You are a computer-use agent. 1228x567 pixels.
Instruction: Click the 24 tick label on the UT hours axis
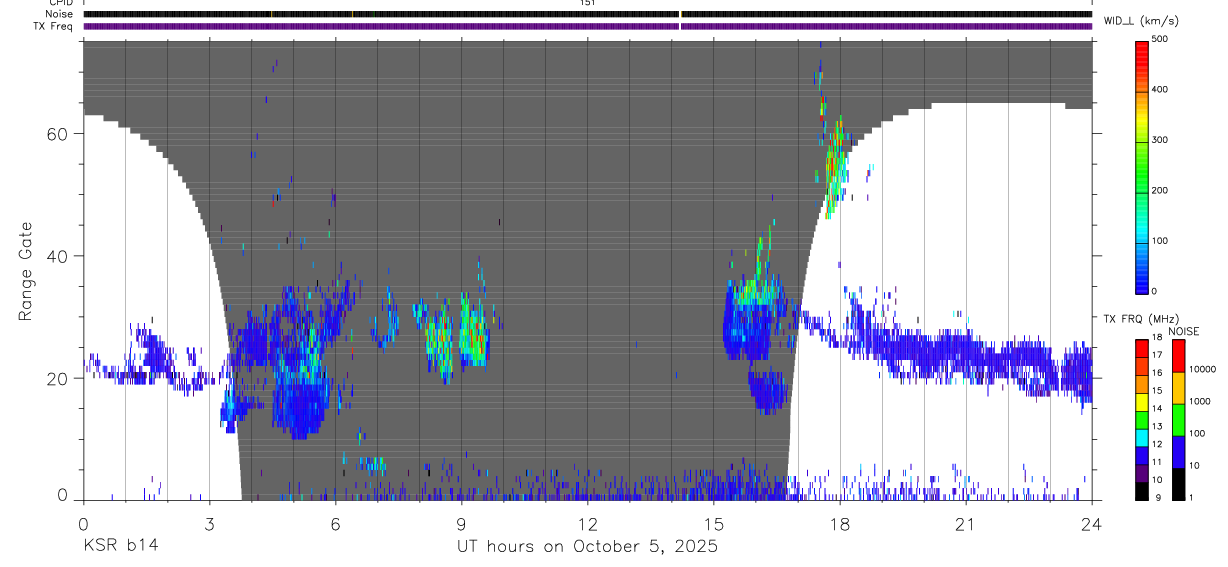tap(1092, 523)
